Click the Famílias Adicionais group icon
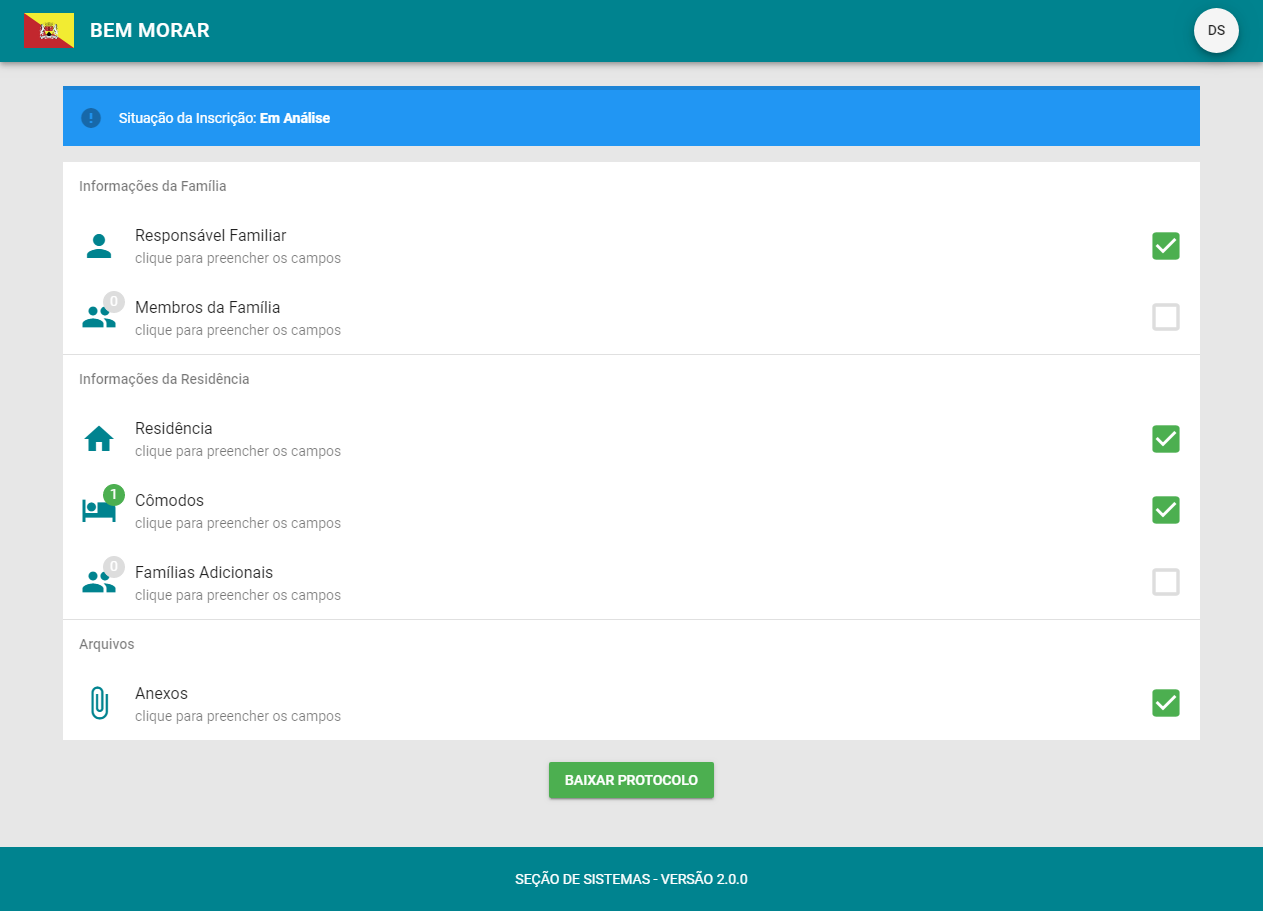Viewport: 1263px width, 911px height. 97,583
